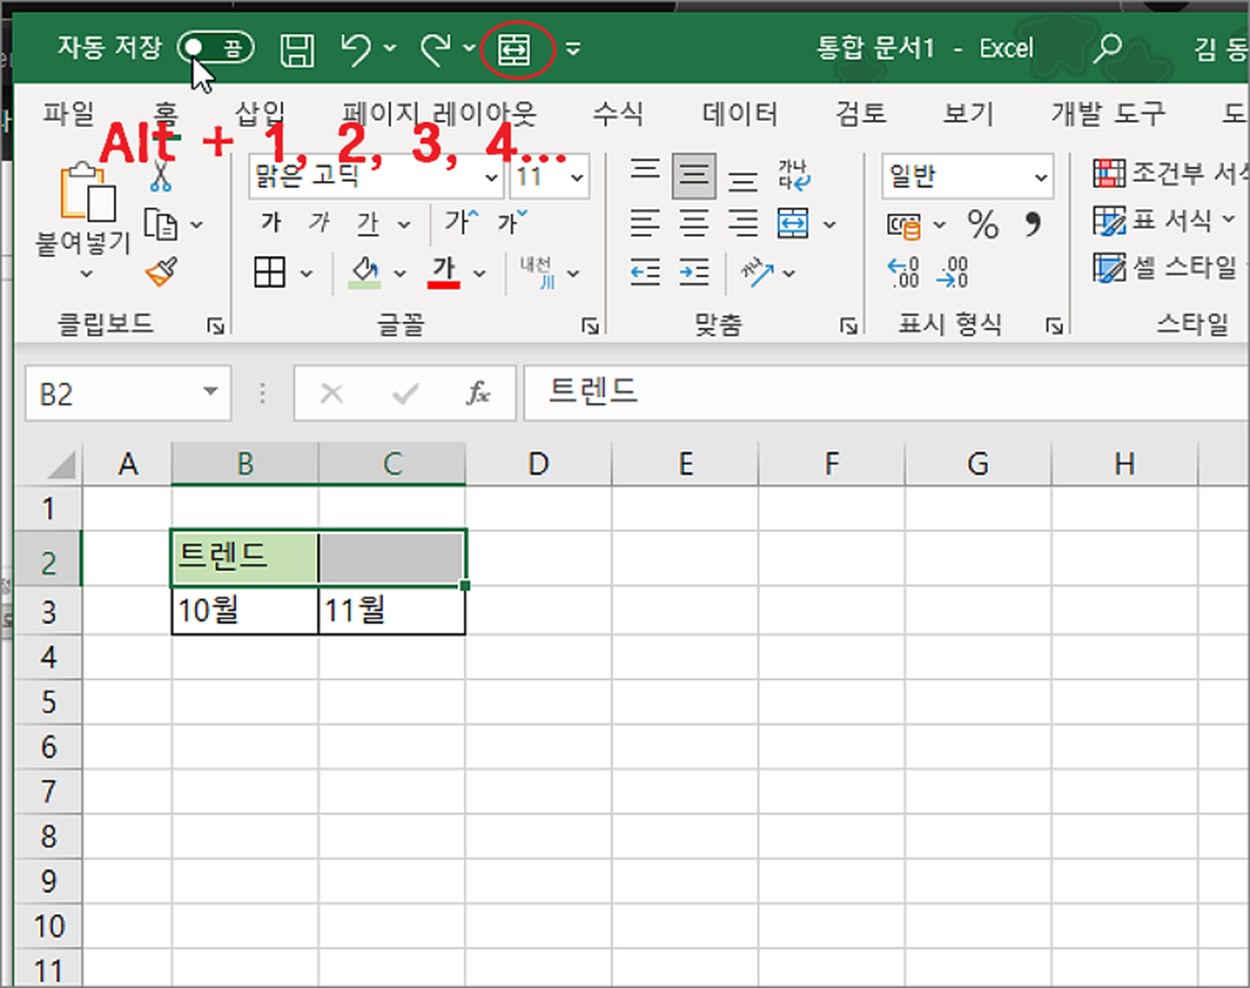Click the phonetic guide 내천 icon

pyautogui.click(x=538, y=272)
